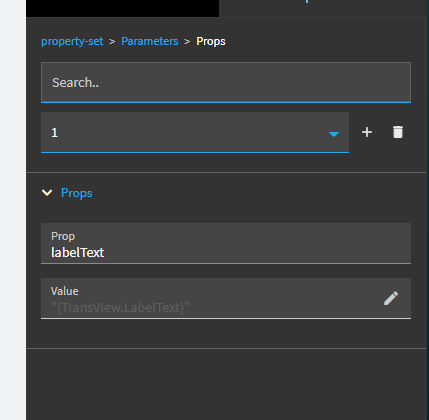Edit the Prop field containing labelText
This screenshot has height=420, width=429.
(x=226, y=244)
